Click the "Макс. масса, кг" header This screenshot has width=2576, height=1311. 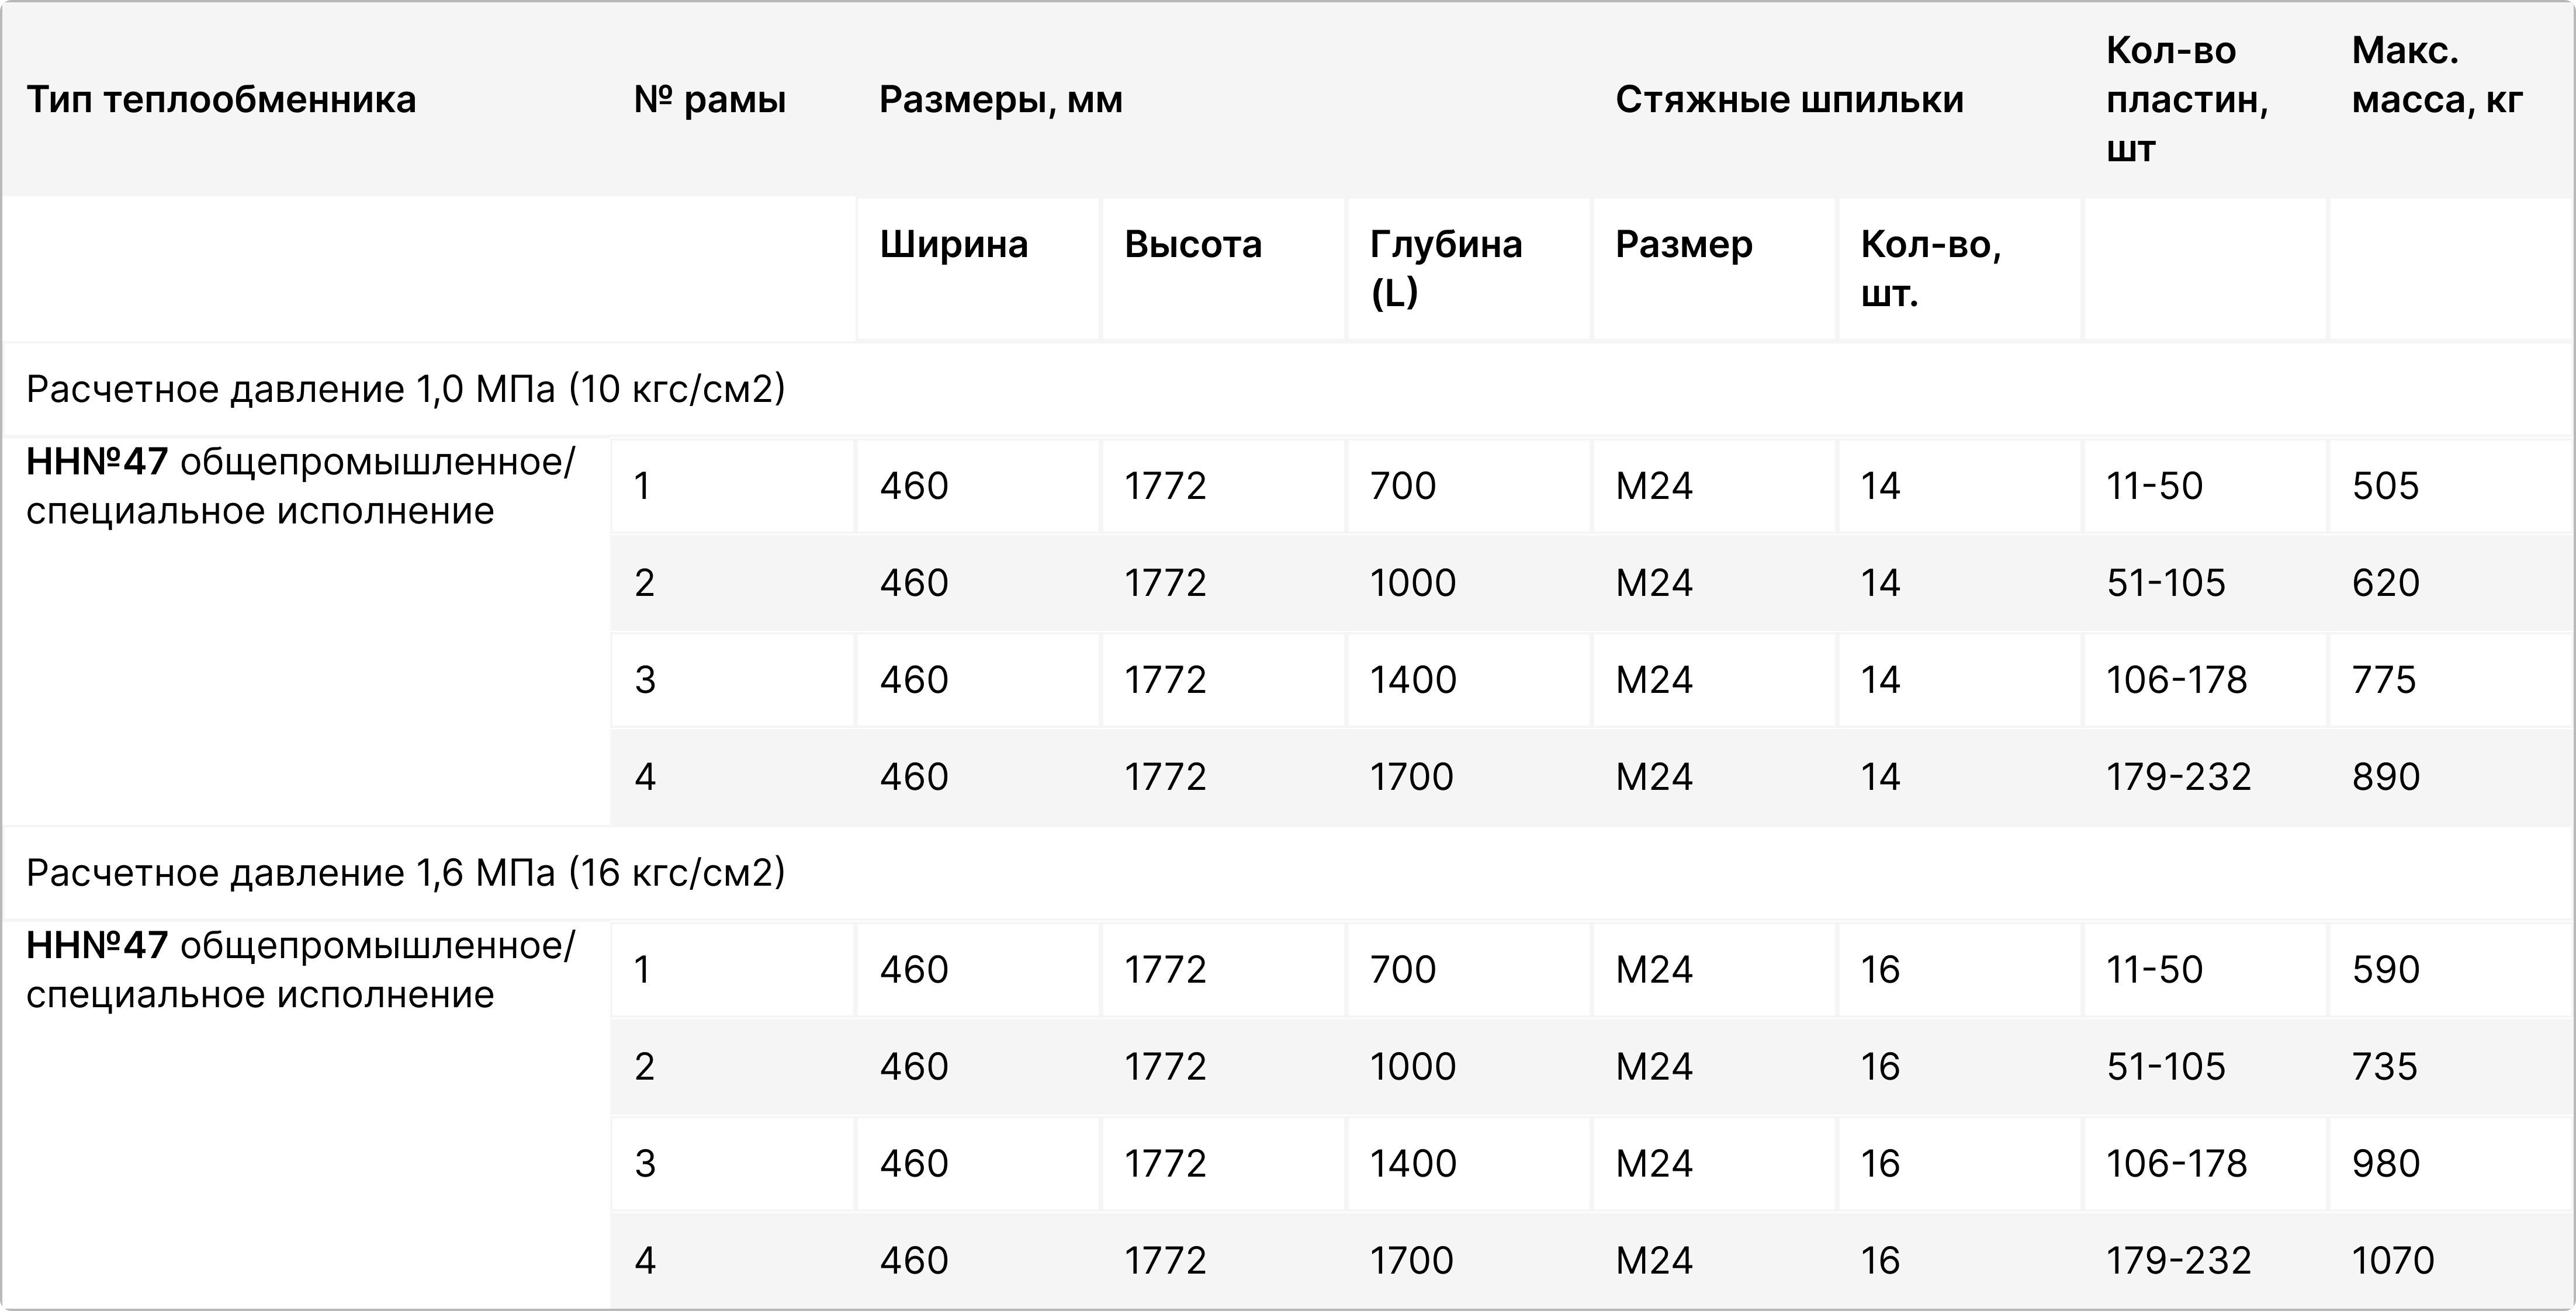[2437, 76]
